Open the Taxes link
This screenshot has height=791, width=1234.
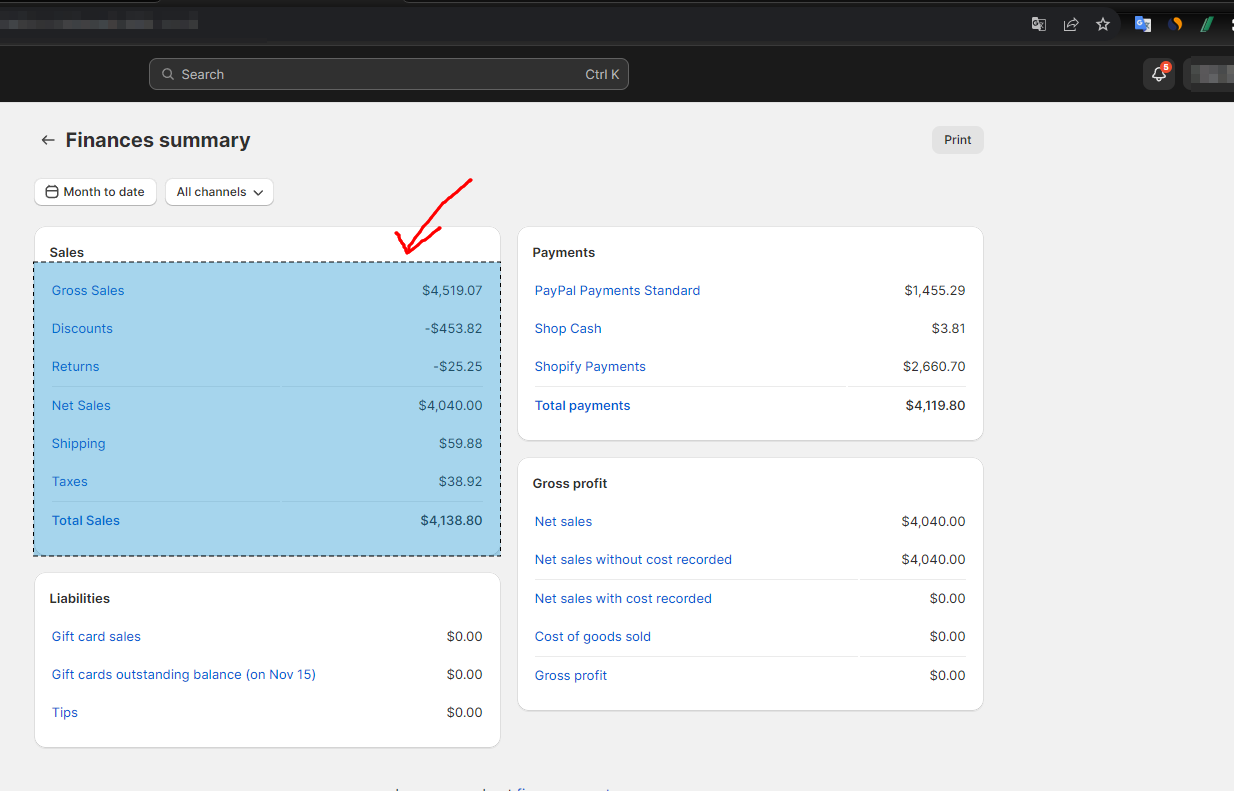[70, 482]
